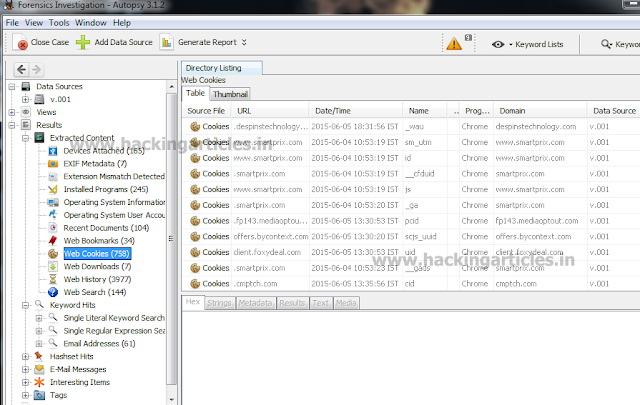
Task: Open the Media viewer tab
Action: (x=346, y=303)
